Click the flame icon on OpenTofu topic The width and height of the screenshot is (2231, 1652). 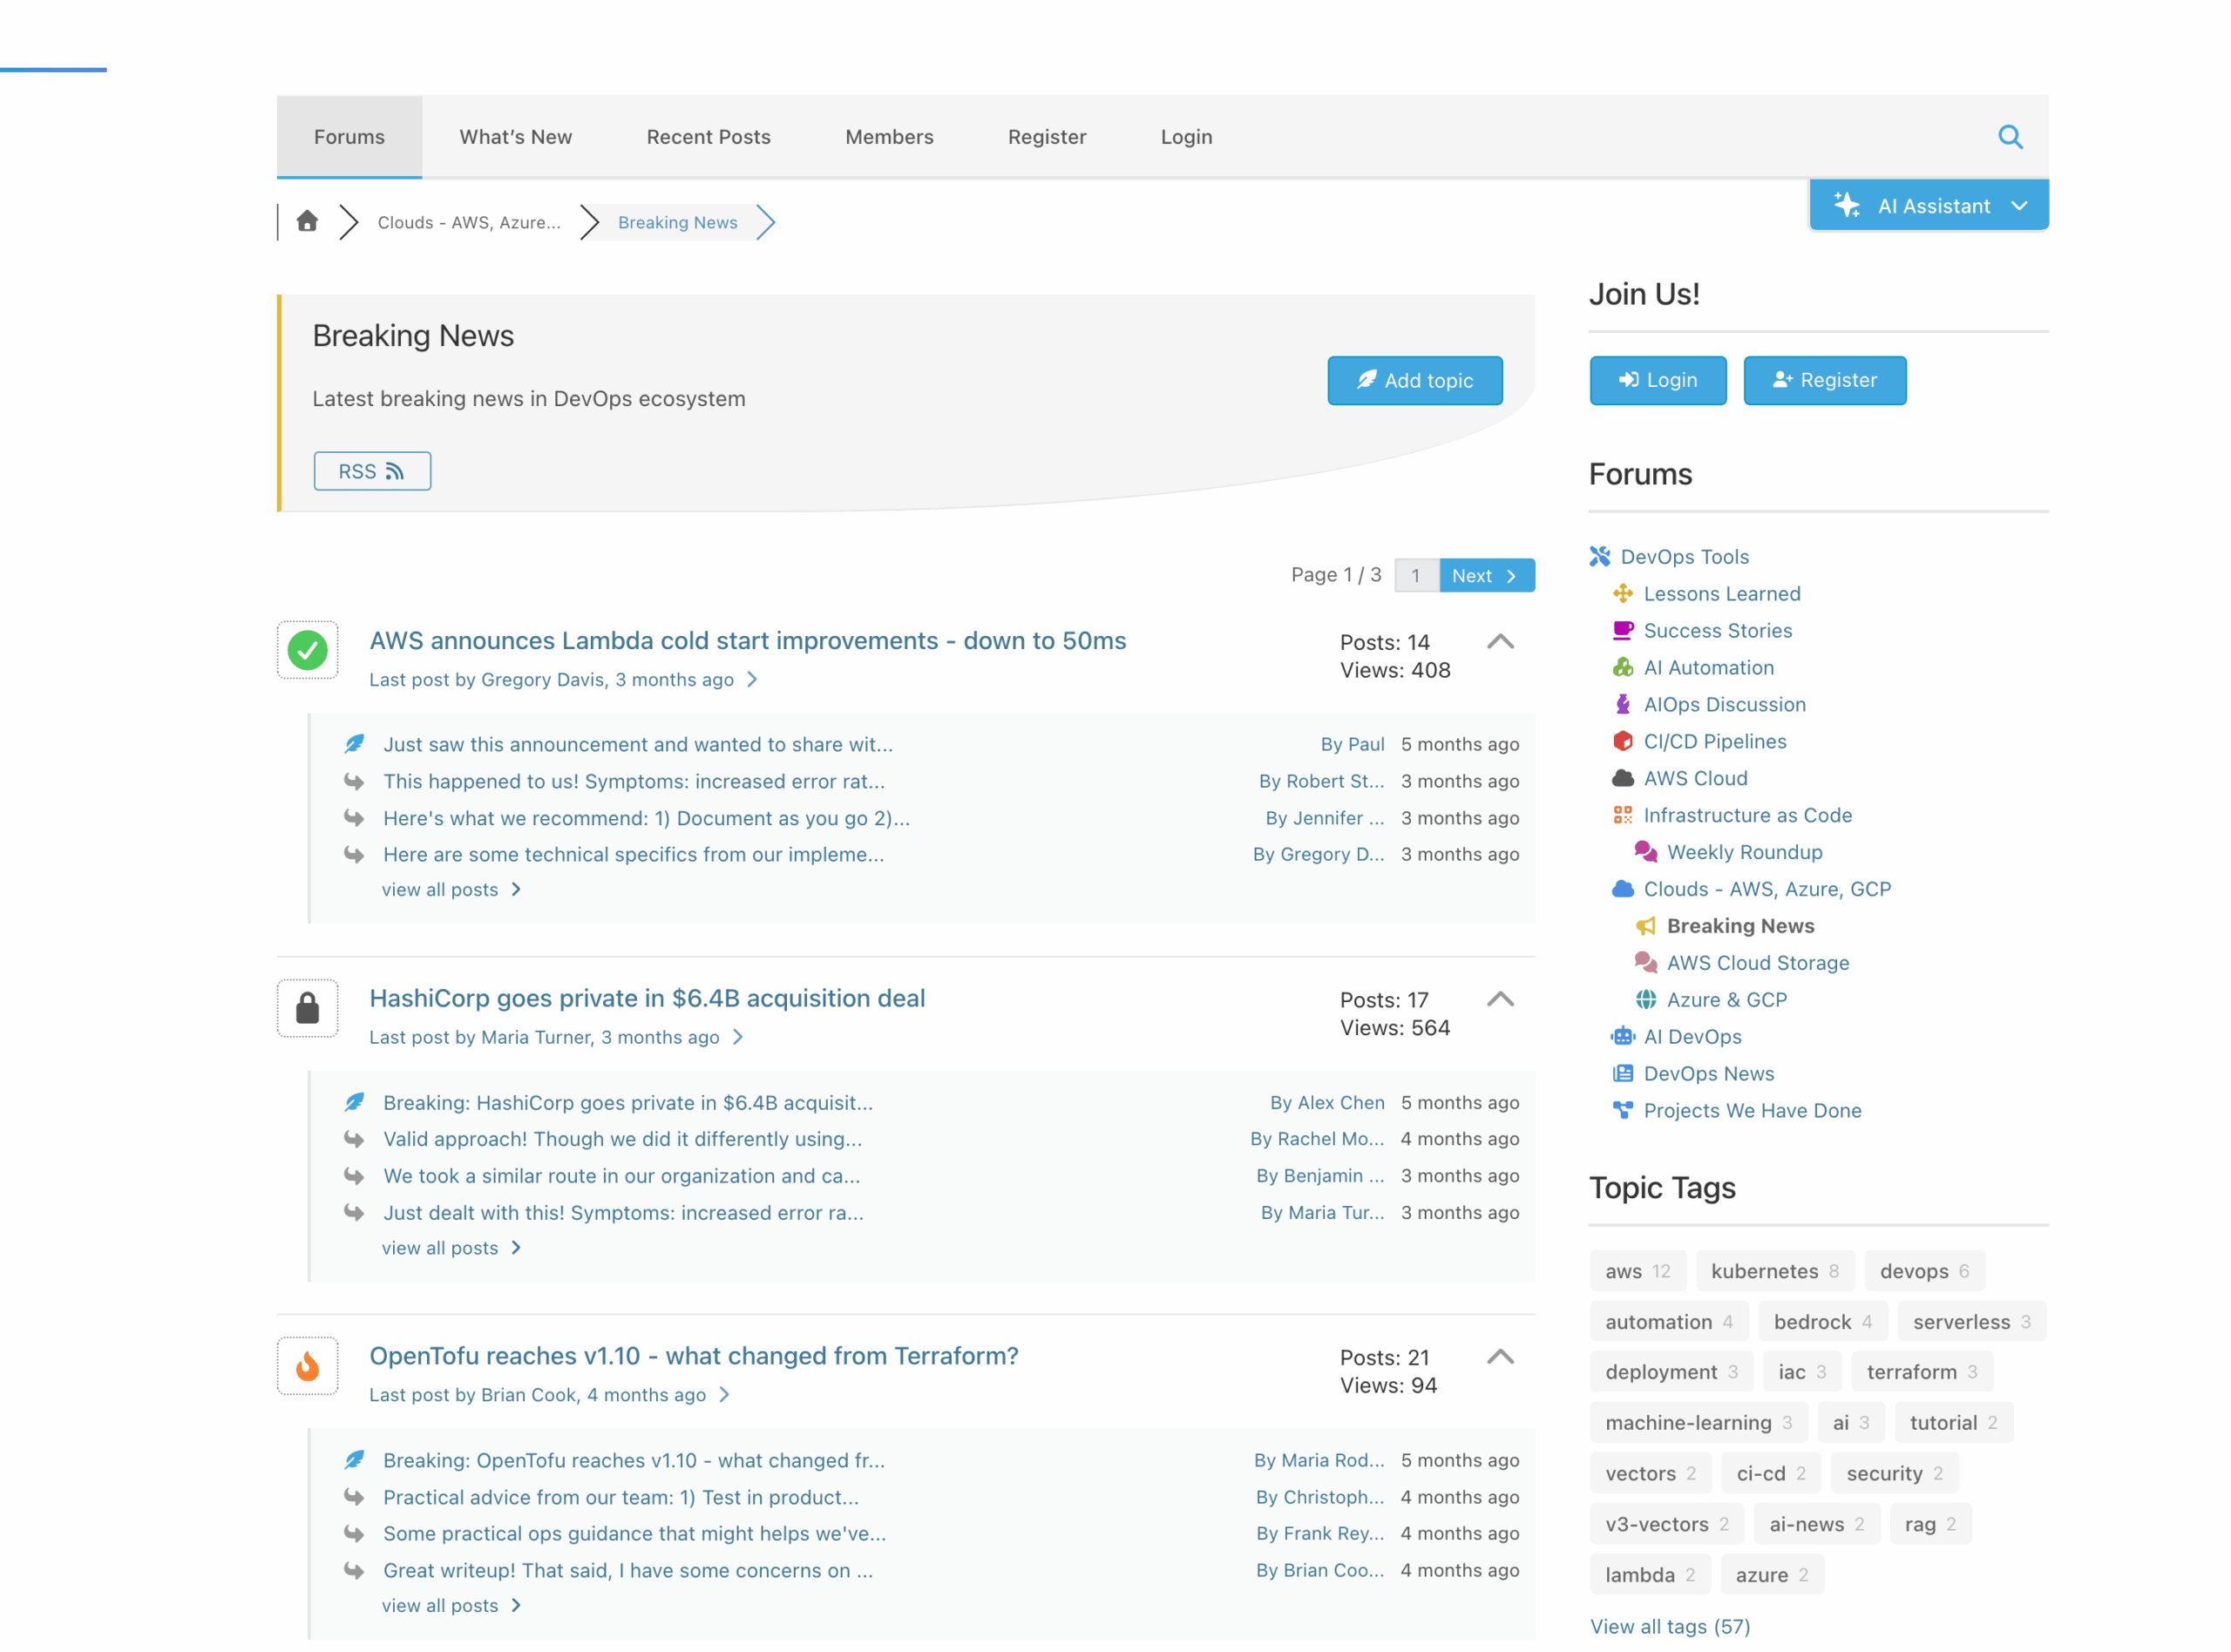pos(307,1365)
